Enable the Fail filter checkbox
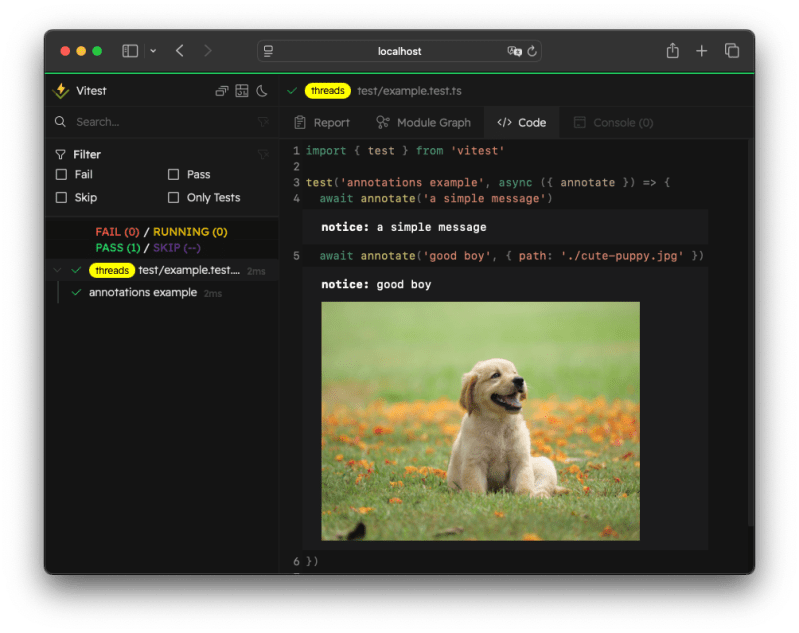 click(62, 174)
